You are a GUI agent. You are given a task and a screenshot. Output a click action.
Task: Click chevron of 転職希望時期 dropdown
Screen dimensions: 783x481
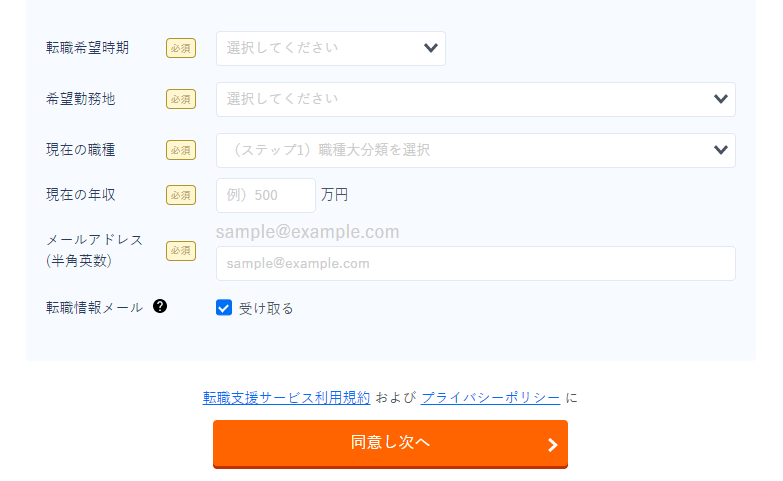431,48
